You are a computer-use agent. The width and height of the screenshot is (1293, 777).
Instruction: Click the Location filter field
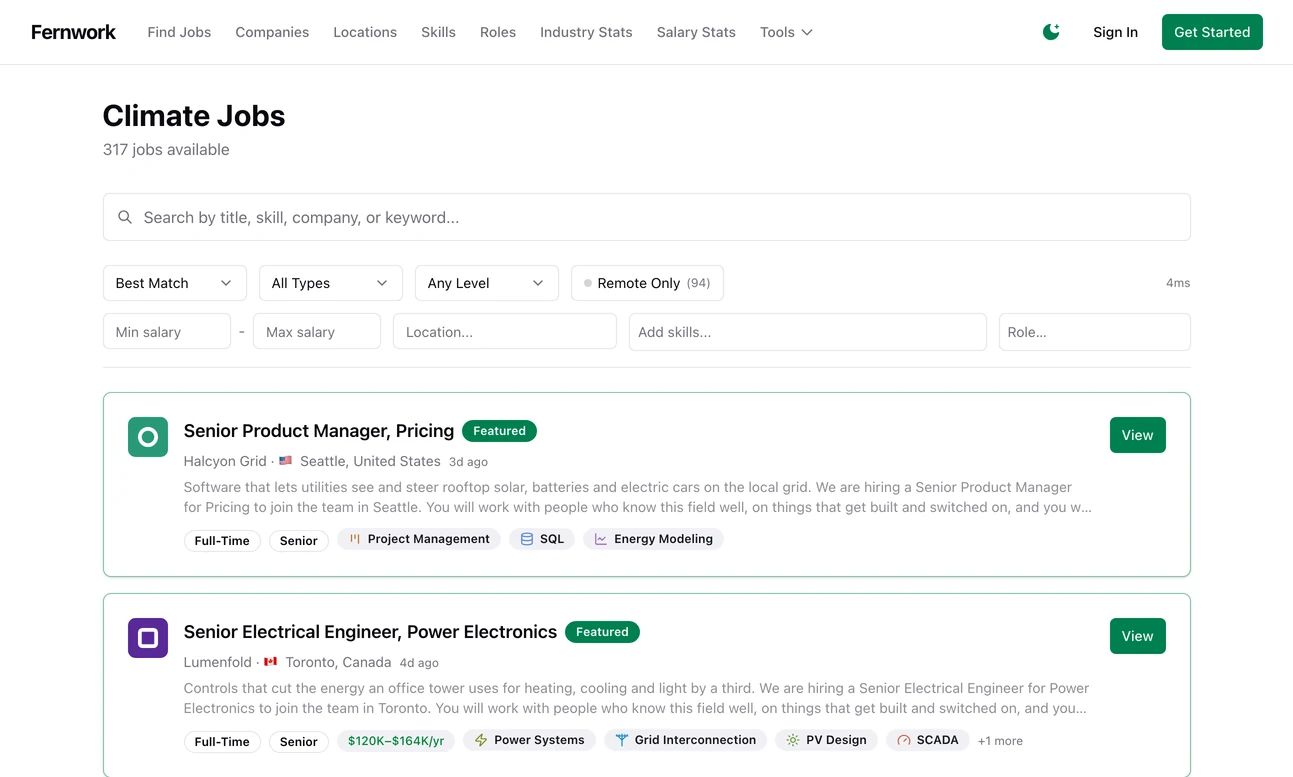pos(505,331)
